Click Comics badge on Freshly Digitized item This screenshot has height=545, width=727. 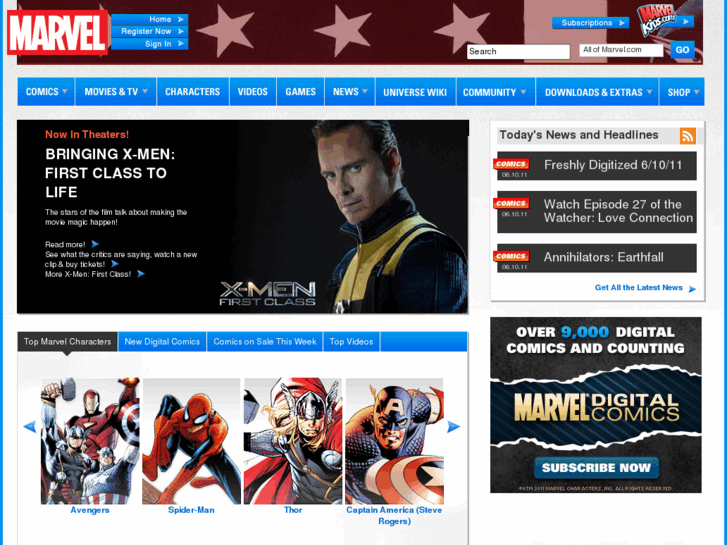pyautogui.click(x=511, y=164)
